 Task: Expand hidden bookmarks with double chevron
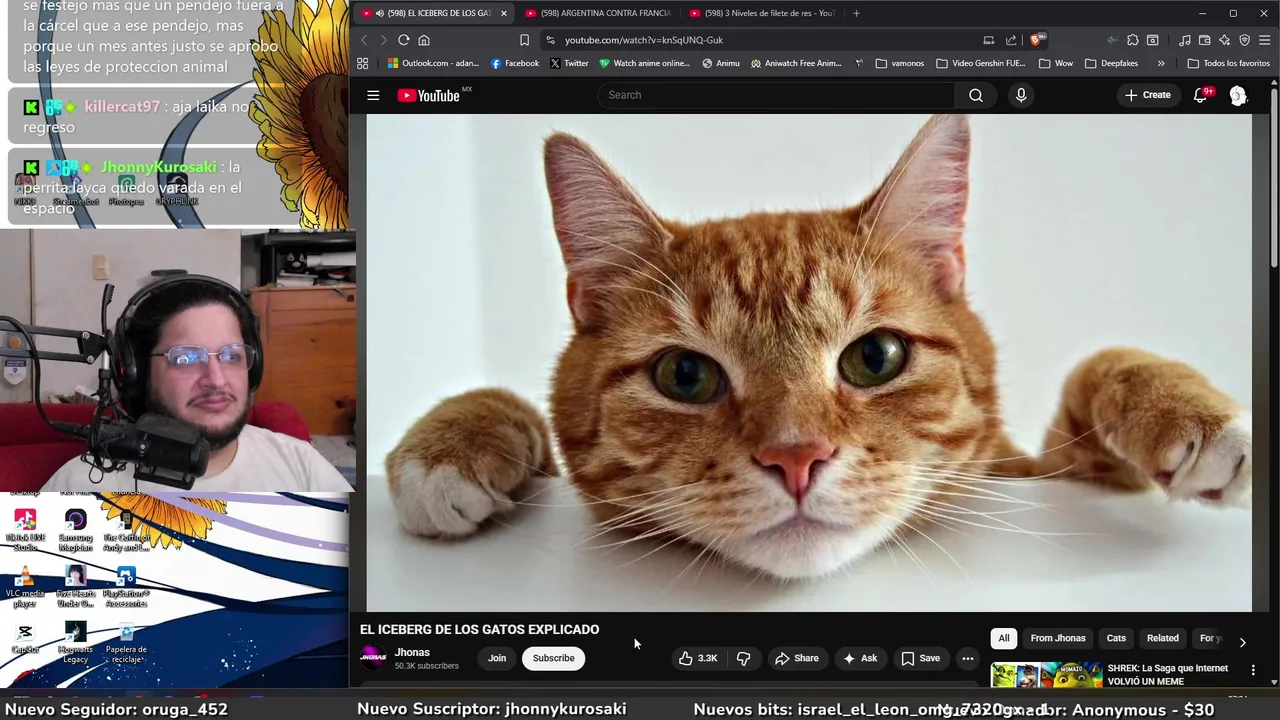(x=1161, y=63)
